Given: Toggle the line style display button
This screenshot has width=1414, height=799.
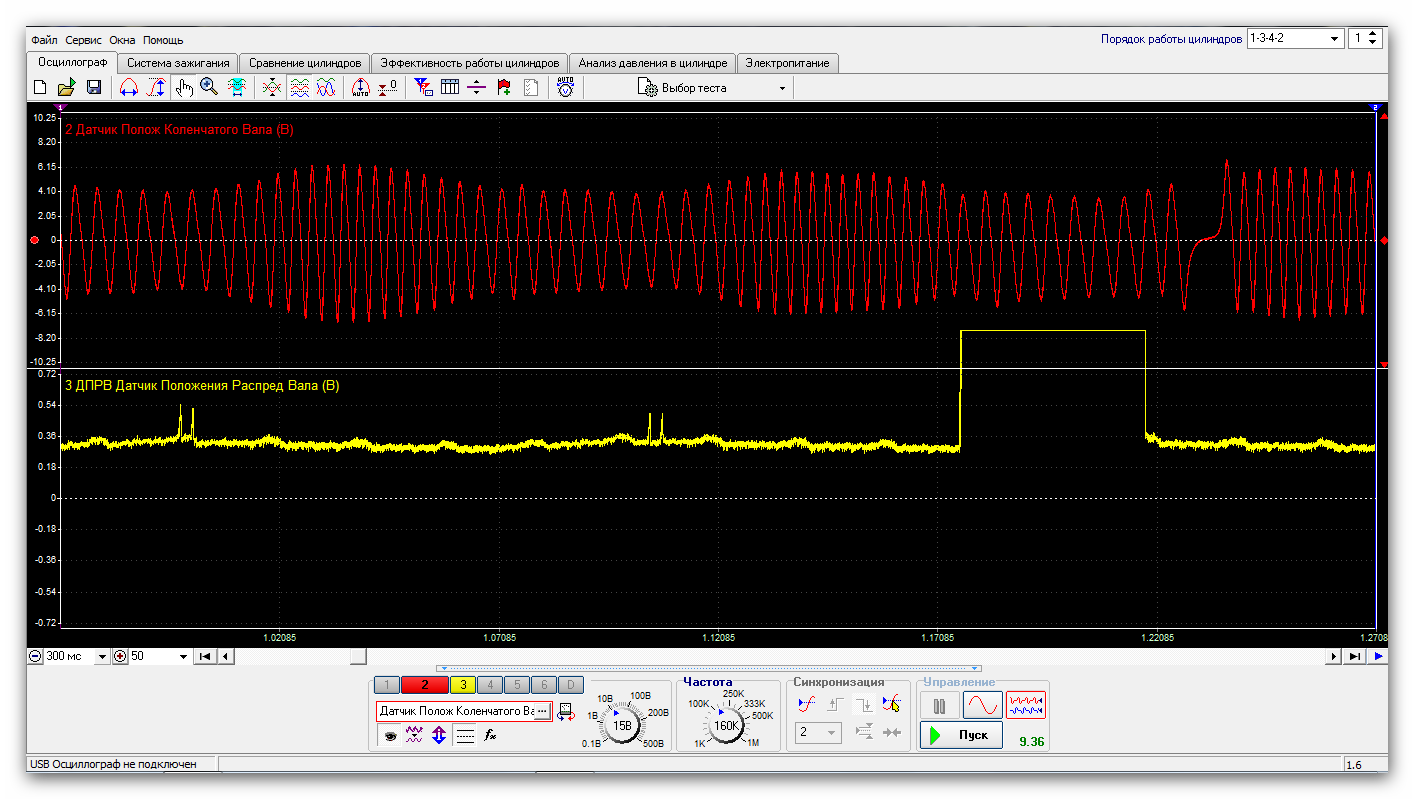Looking at the screenshot, I should coord(464,735).
